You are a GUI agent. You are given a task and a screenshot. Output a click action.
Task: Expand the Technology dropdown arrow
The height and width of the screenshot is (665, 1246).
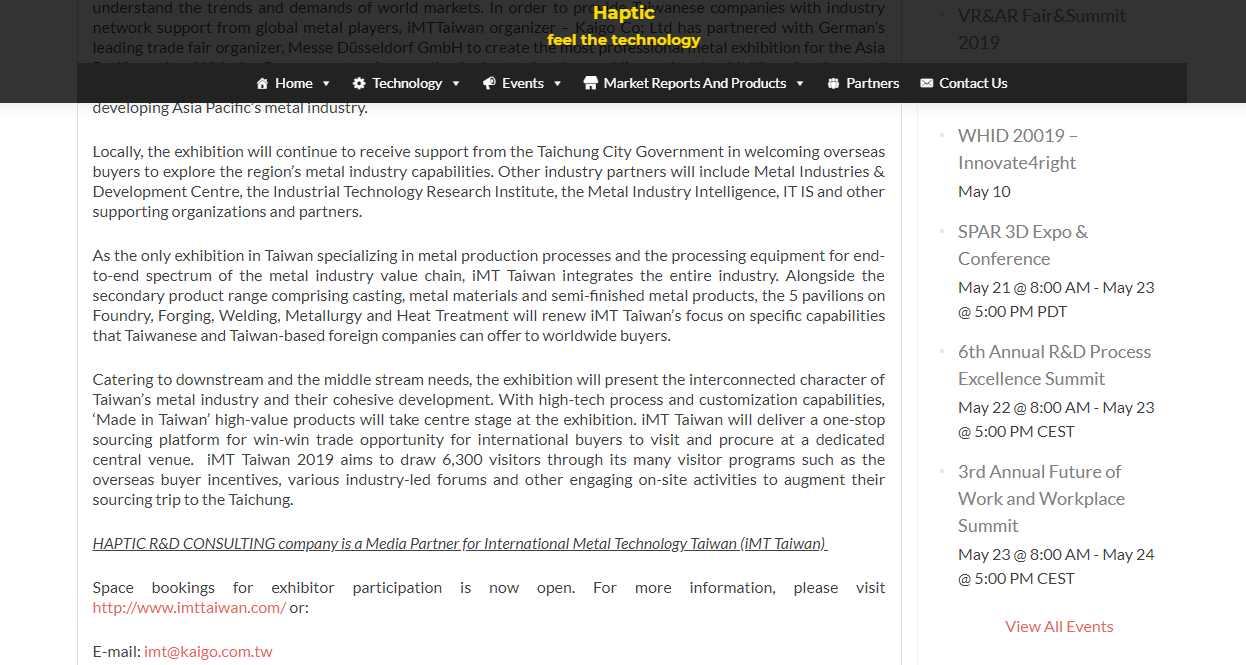pyautogui.click(x=456, y=84)
